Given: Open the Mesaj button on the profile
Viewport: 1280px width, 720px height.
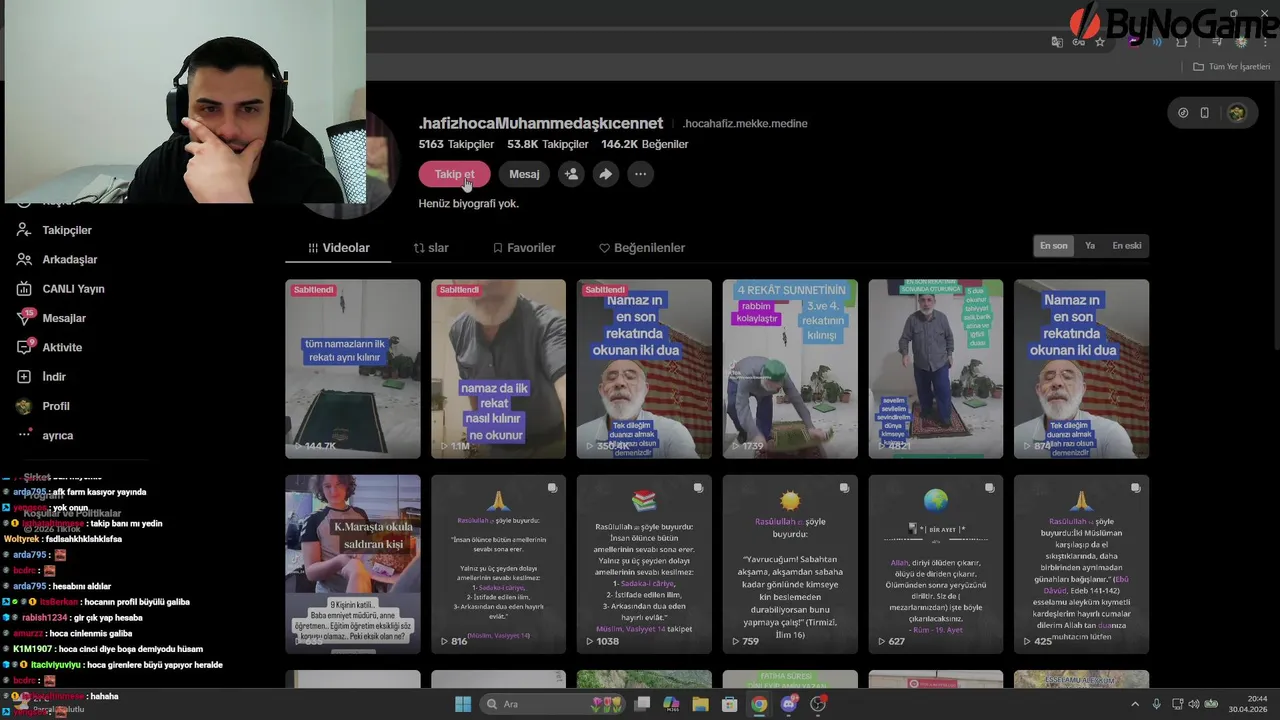Looking at the screenshot, I should click(x=524, y=174).
